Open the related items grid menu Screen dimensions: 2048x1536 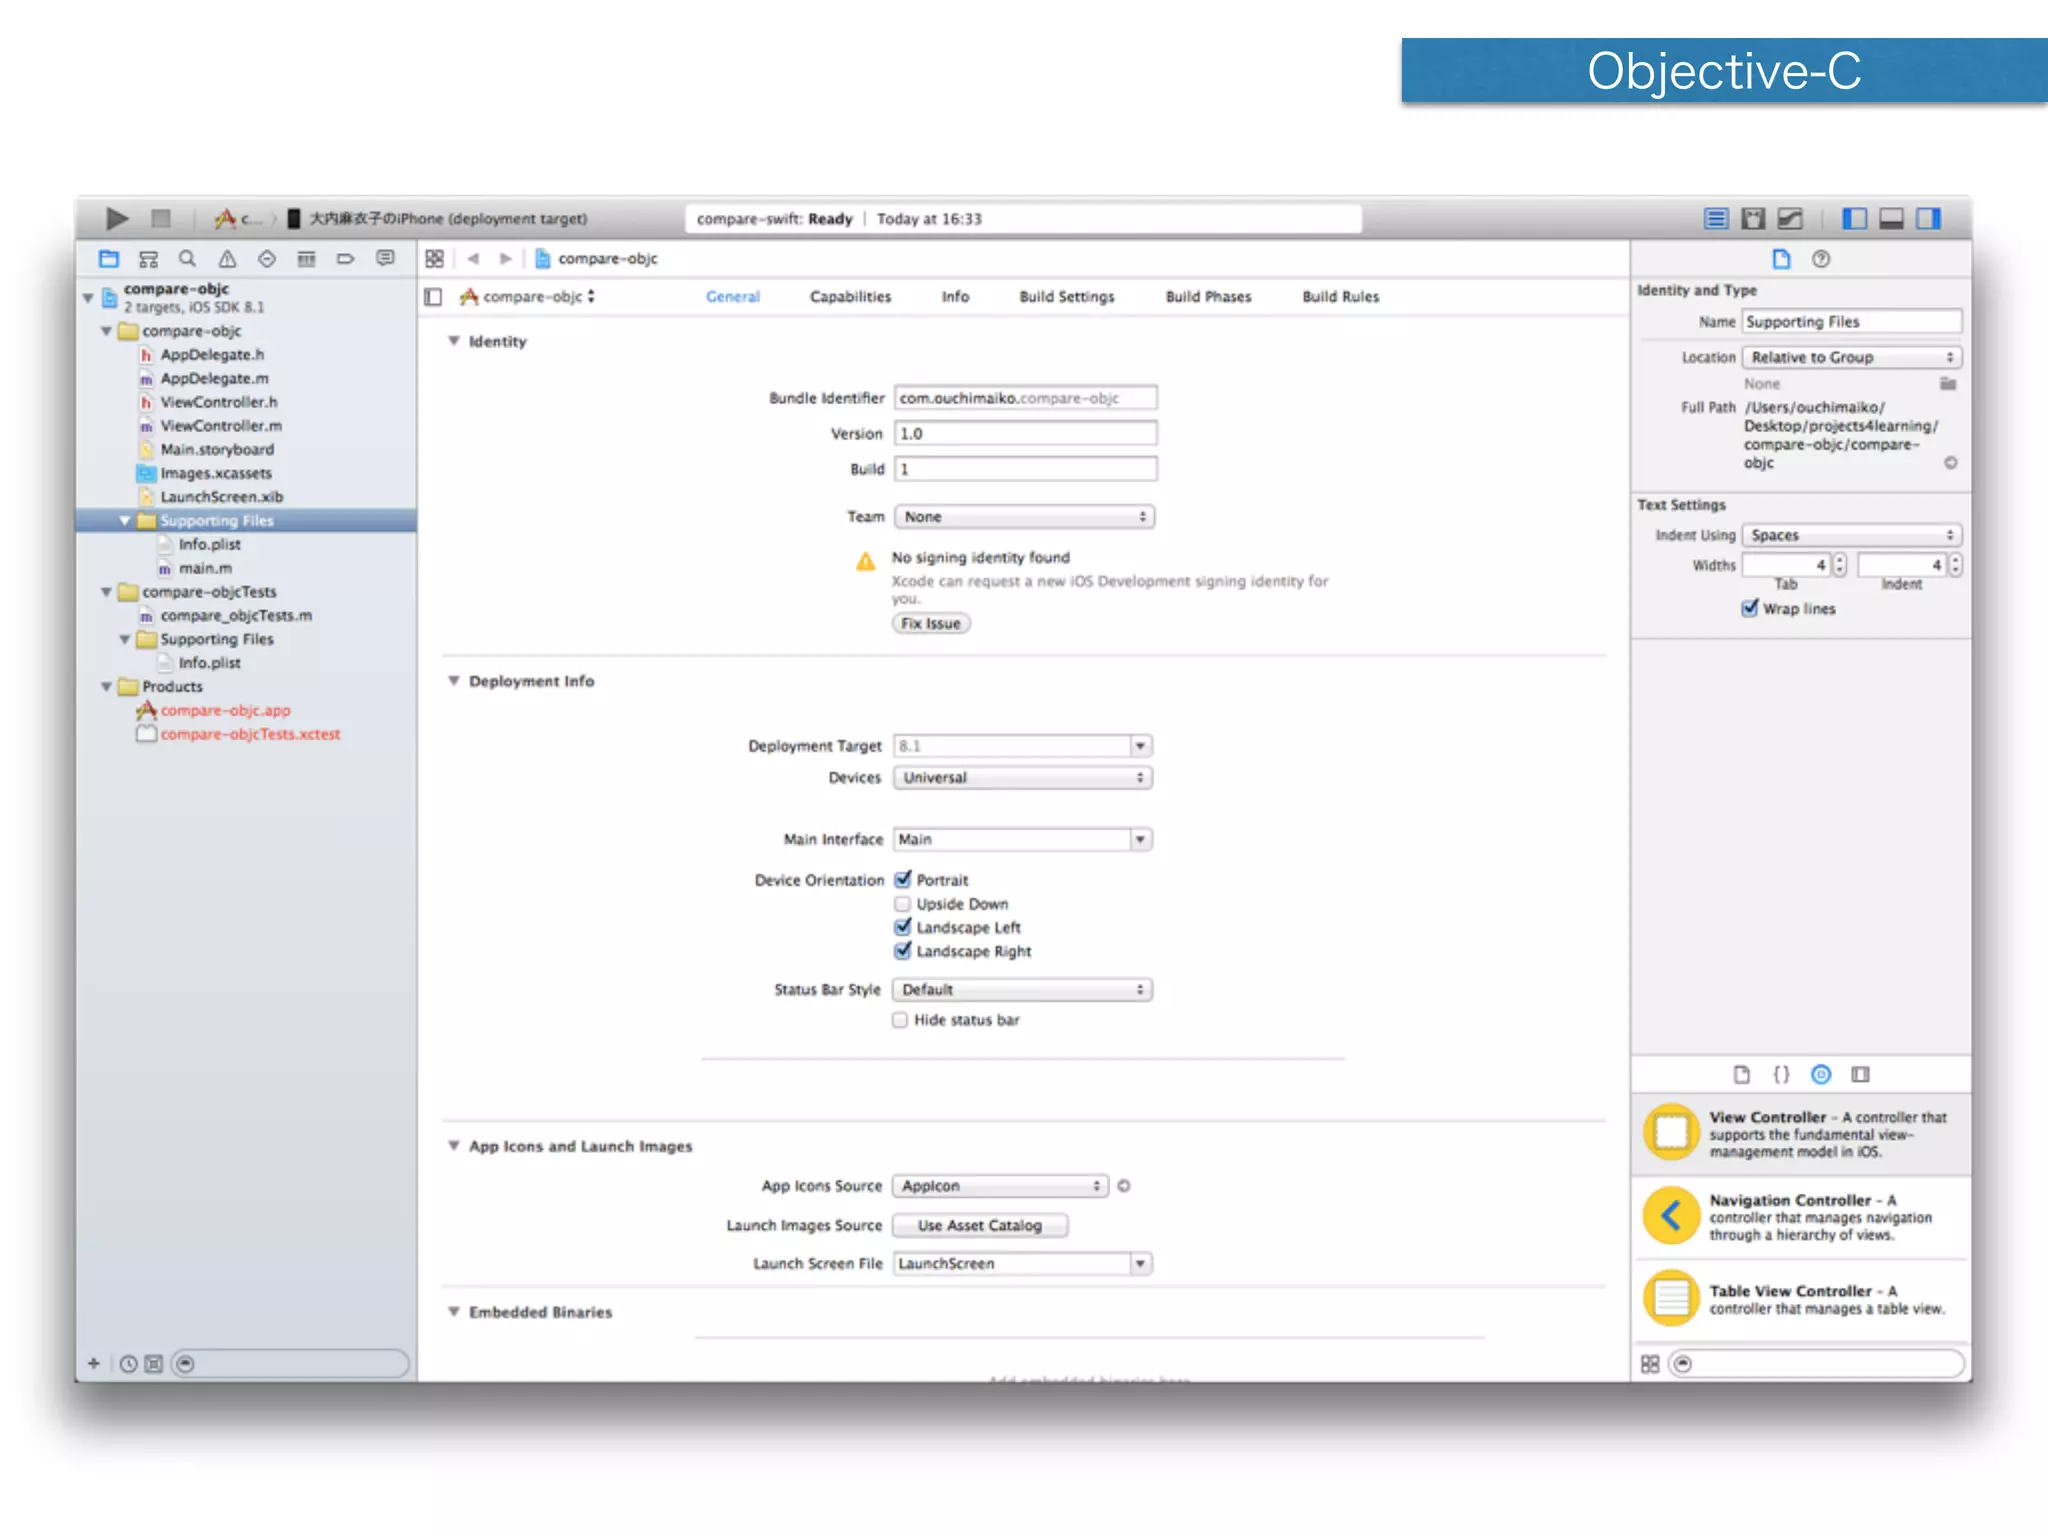434,259
